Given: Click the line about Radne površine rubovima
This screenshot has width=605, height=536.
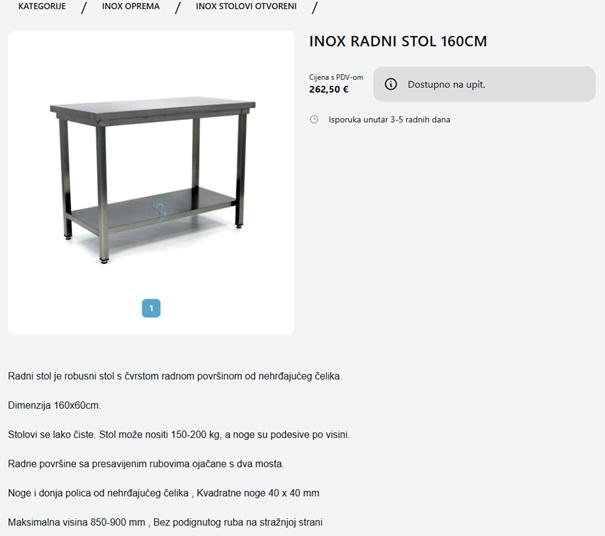Looking at the screenshot, I should point(146,464).
